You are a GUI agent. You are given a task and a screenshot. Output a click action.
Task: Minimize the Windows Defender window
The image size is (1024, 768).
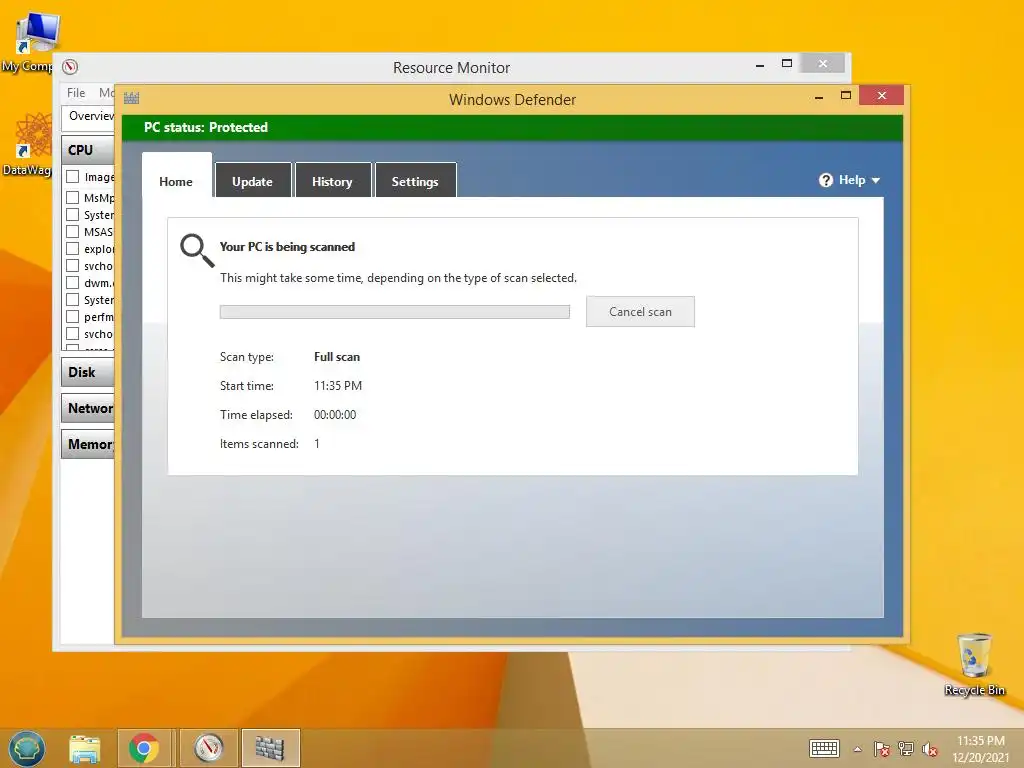tap(819, 96)
